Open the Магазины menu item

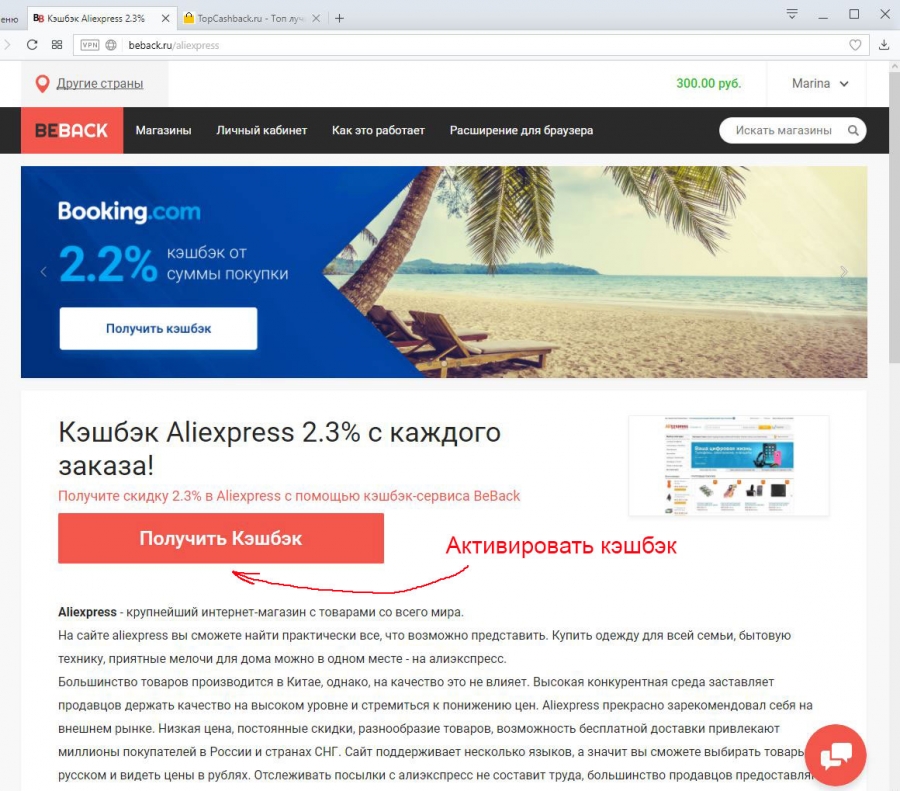pyautogui.click(x=163, y=130)
